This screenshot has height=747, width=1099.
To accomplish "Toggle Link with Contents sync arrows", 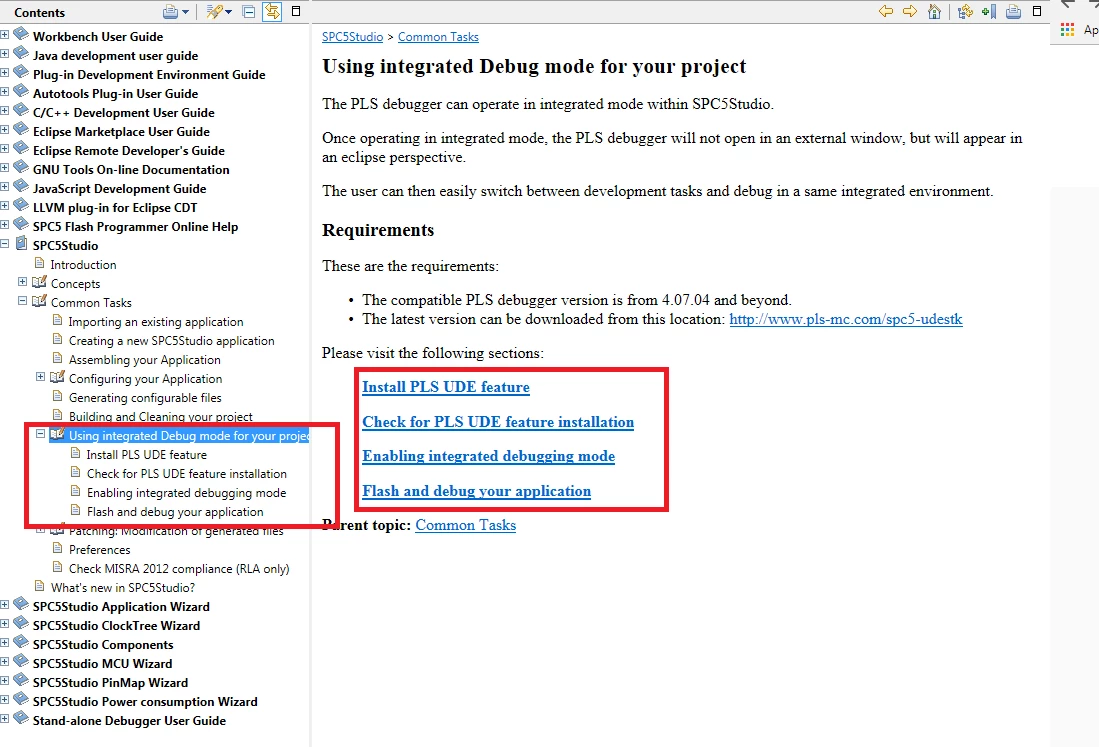I will (272, 12).
